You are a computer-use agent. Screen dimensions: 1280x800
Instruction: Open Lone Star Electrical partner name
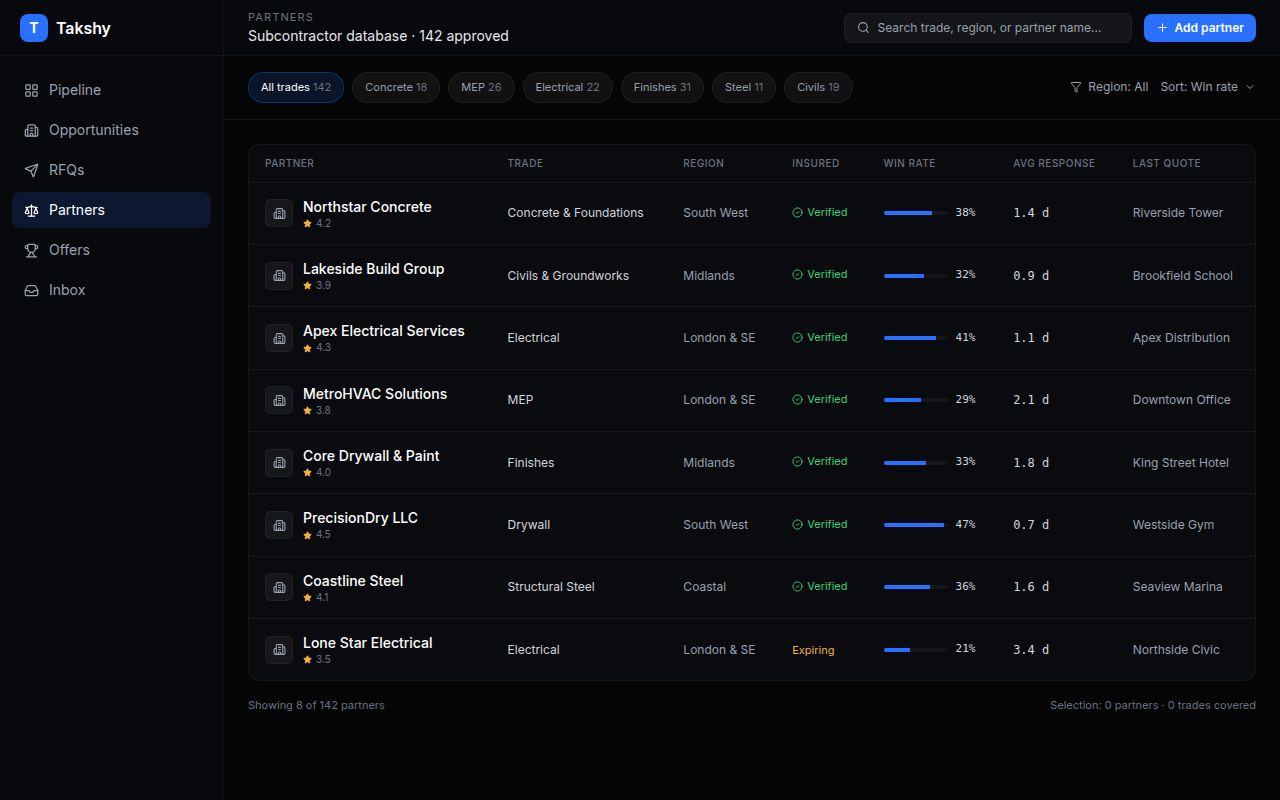coord(368,643)
